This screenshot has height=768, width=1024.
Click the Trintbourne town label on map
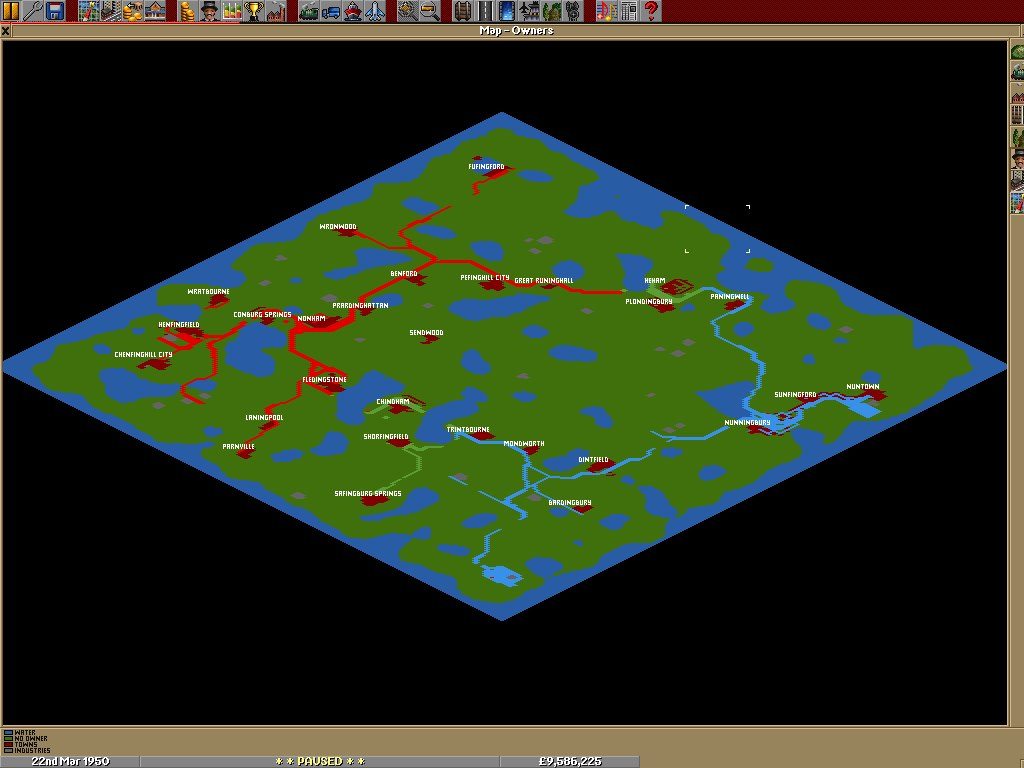468,430
